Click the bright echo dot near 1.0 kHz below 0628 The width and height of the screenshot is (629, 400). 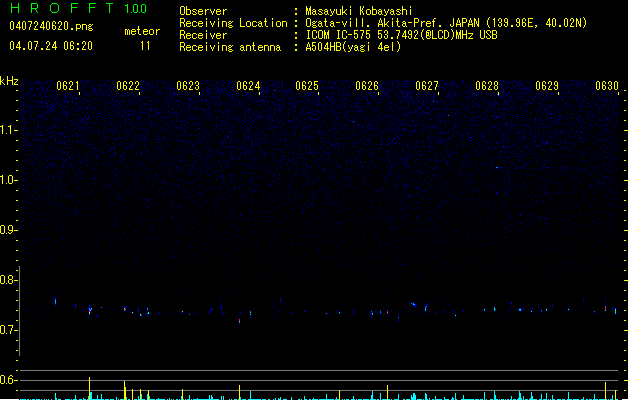pyautogui.click(x=497, y=167)
